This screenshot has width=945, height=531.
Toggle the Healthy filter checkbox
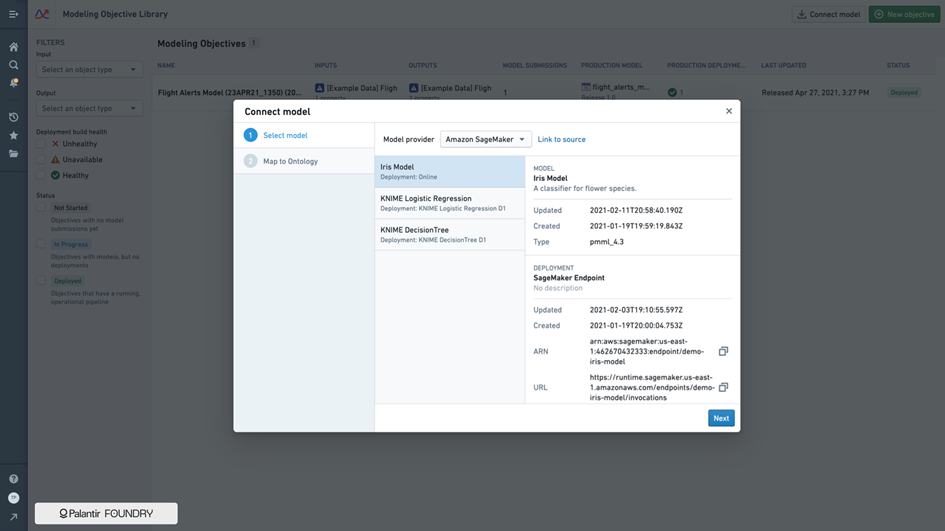[x=41, y=175]
